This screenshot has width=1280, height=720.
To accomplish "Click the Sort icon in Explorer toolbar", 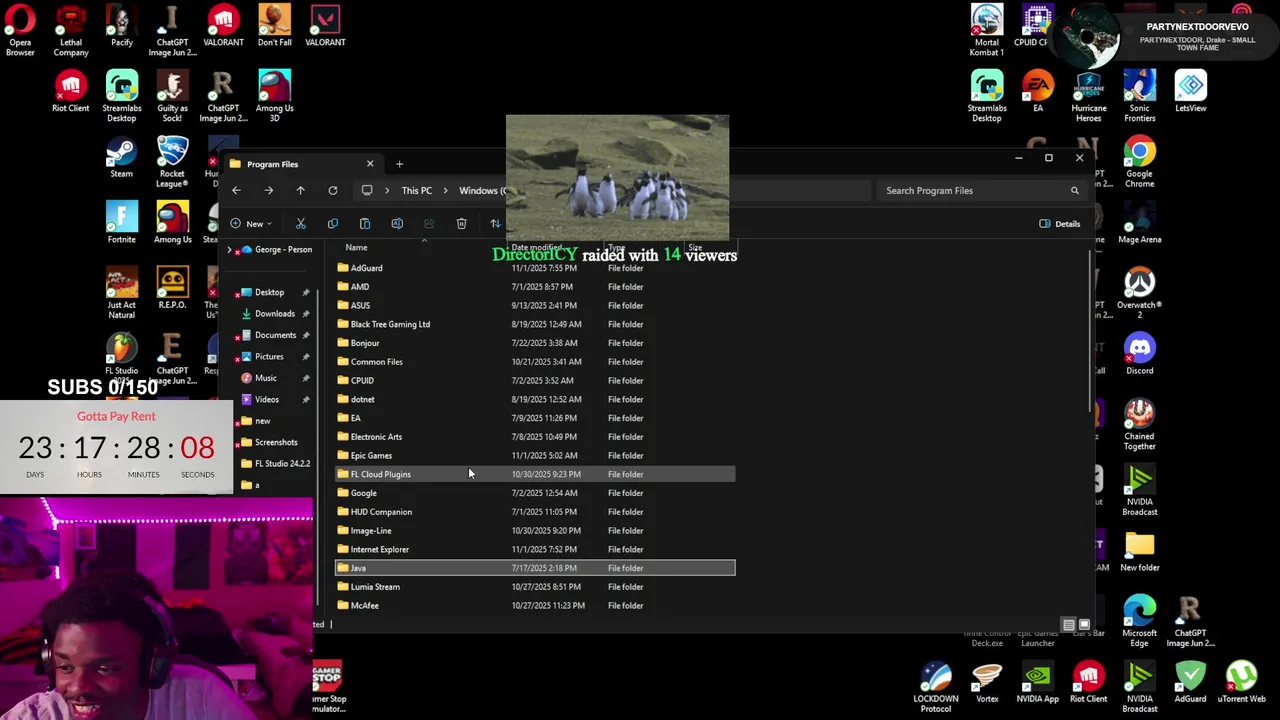I will tap(495, 224).
